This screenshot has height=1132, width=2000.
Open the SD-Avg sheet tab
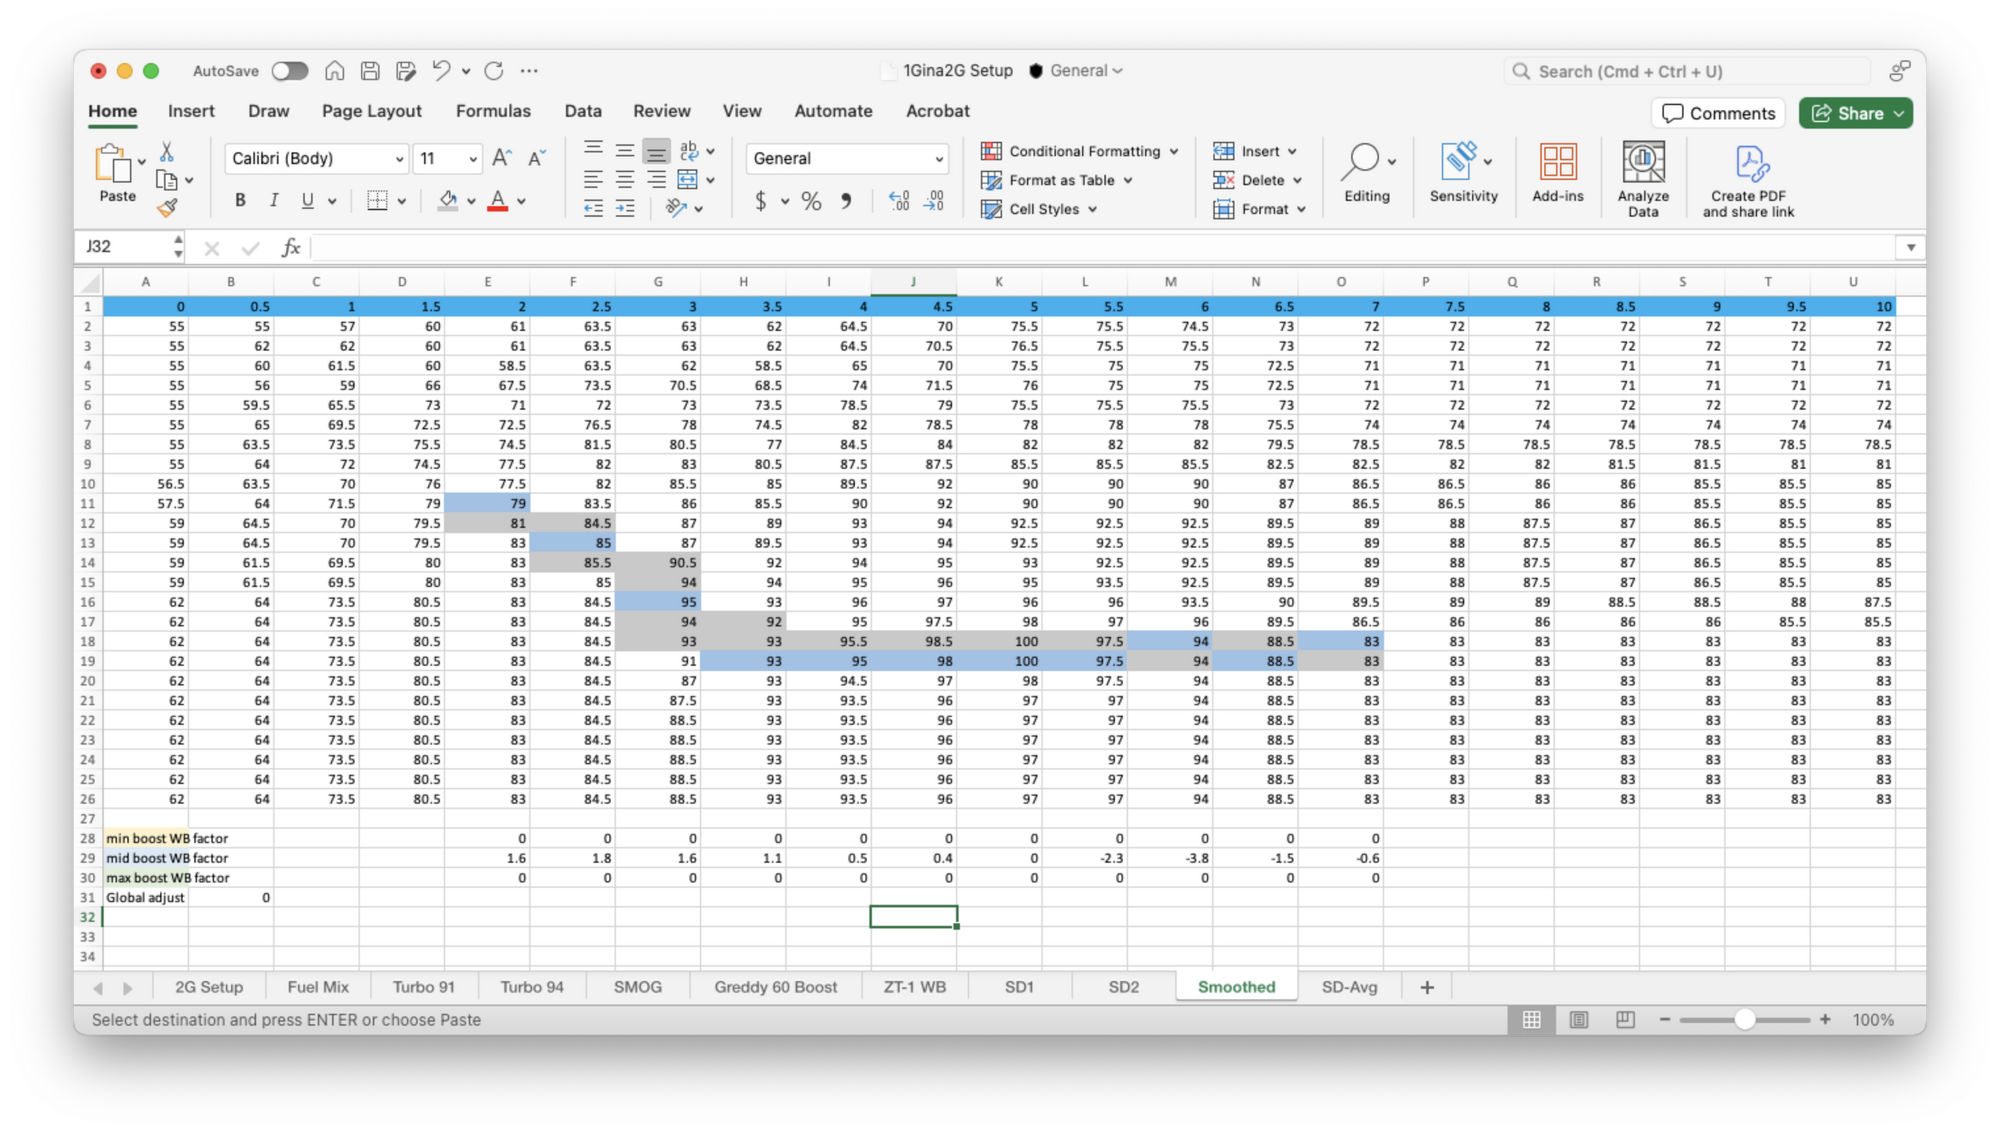1349,987
